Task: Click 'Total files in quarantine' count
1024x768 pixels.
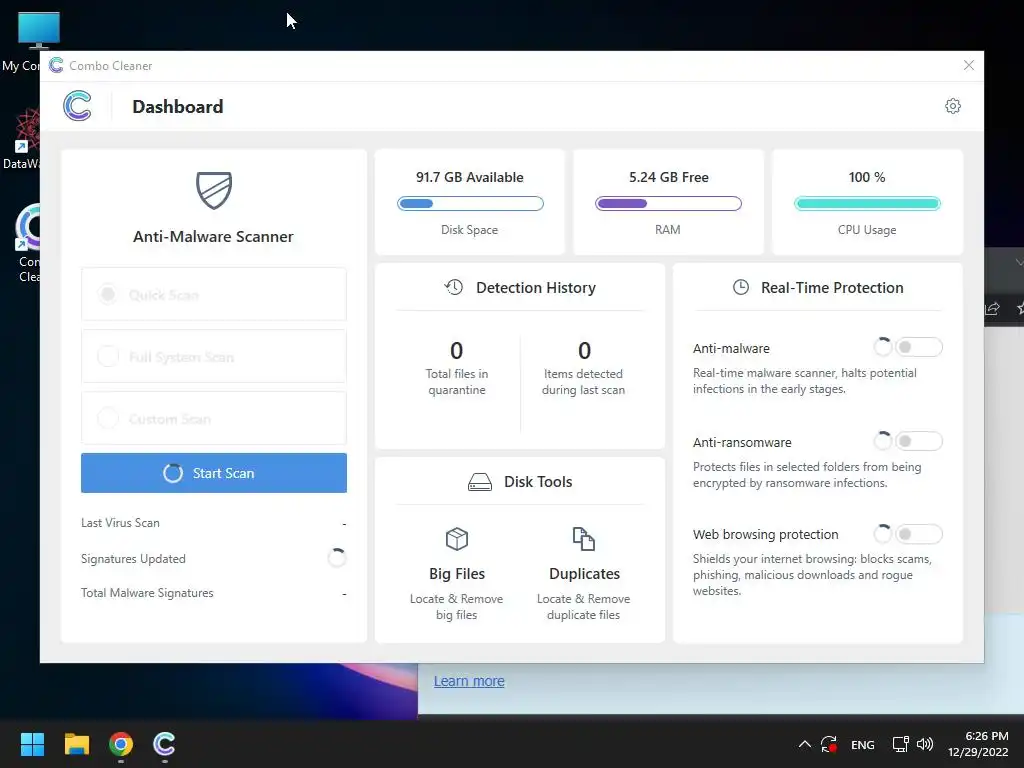Action: point(456,351)
